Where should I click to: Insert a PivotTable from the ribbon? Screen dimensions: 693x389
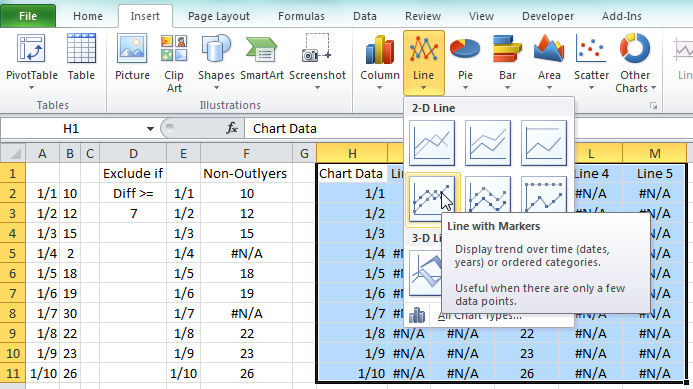pyautogui.click(x=31, y=62)
